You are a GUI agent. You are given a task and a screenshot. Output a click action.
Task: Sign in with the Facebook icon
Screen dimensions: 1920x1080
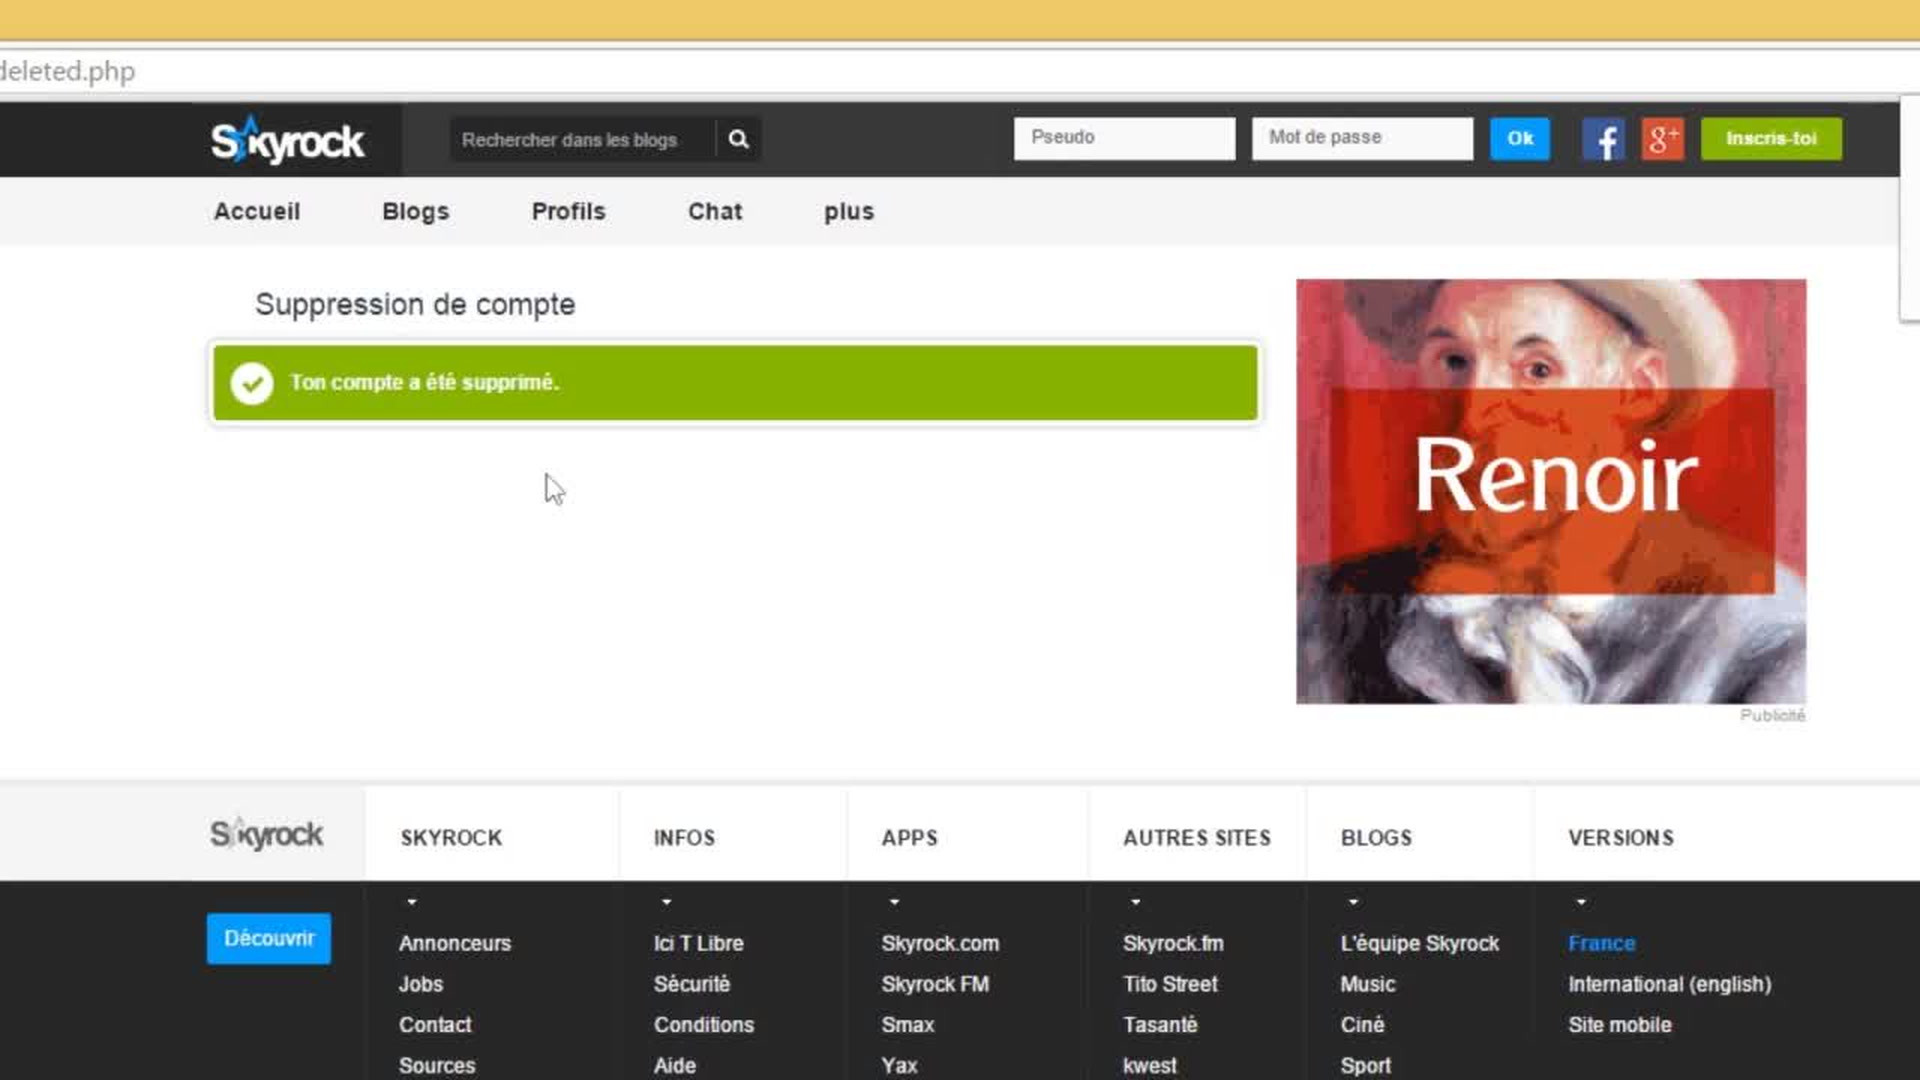(x=1603, y=139)
